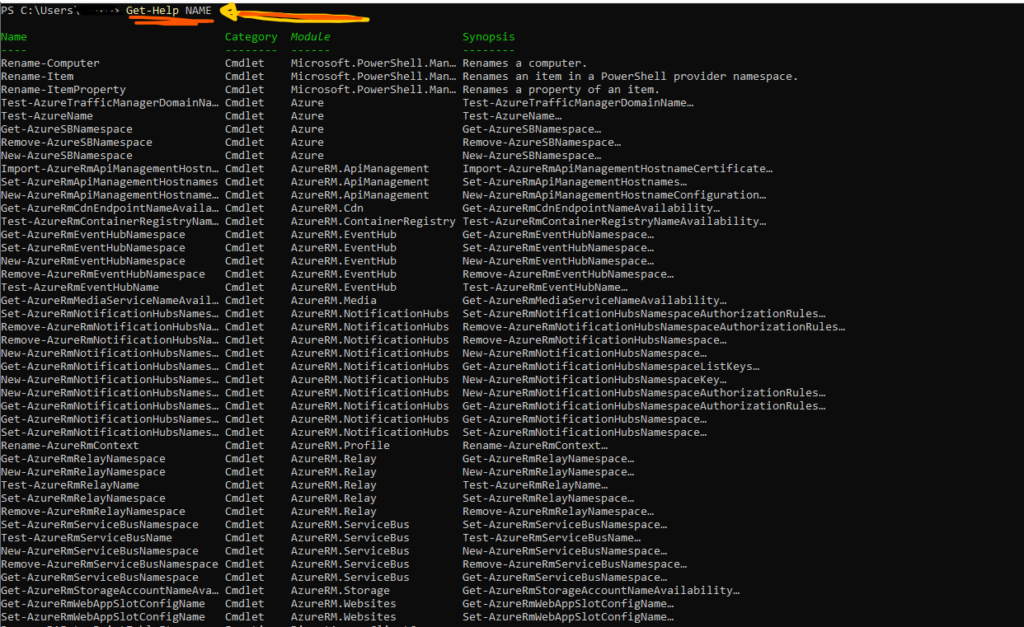Click "Test-AzureRmRelayName…" in the Synopsis column

click(535, 485)
